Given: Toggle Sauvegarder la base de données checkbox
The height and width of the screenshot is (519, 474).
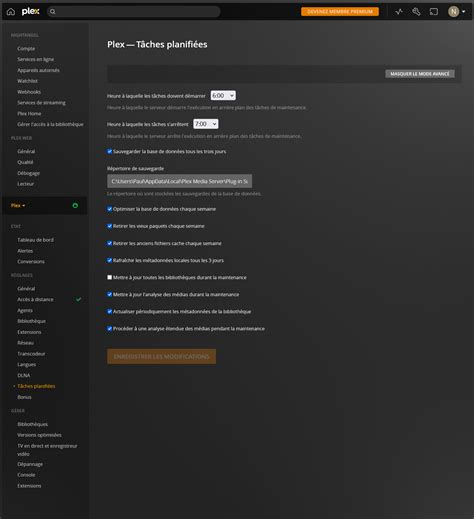Looking at the screenshot, I should click(110, 151).
